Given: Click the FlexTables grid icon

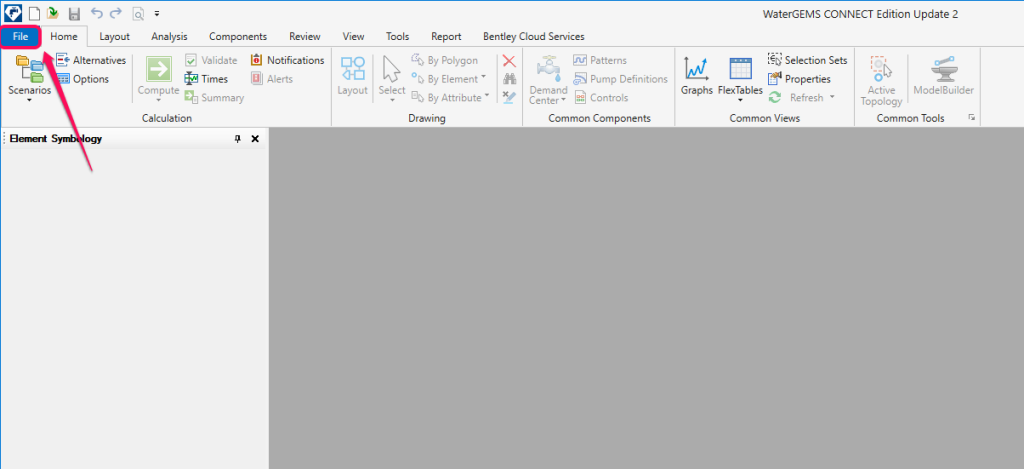Looking at the screenshot, I should (741, 69).
